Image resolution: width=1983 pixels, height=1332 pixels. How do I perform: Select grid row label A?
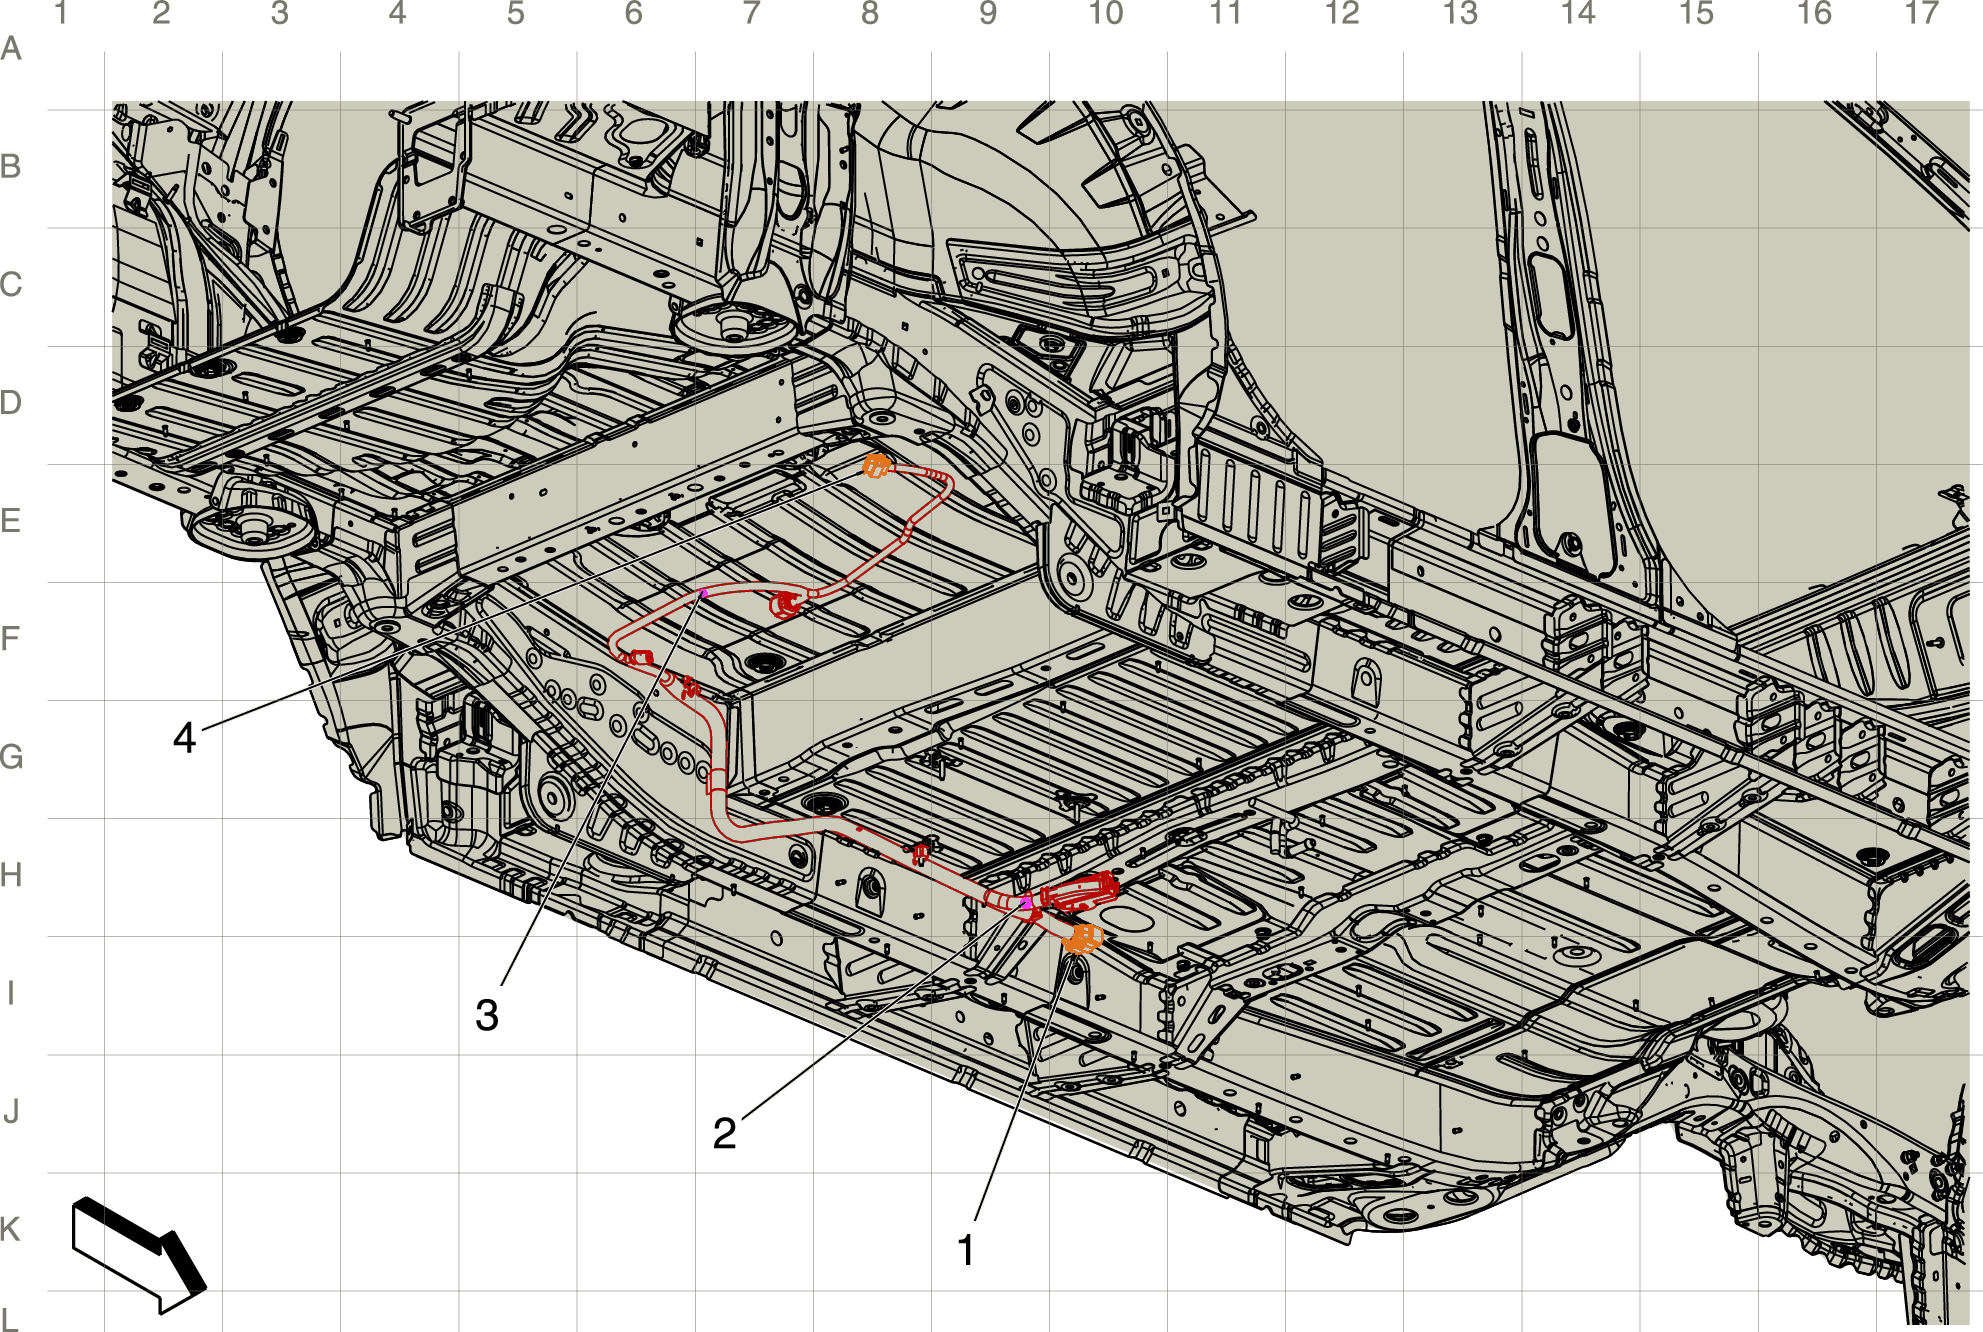pyautogui.click(x=11, y=48)
